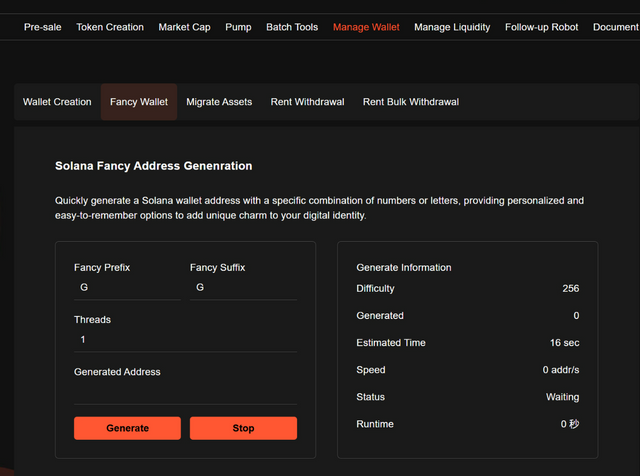Select the Pump navigation item
The height and width of the screenshot is (476, 640).
pos(238,27)
